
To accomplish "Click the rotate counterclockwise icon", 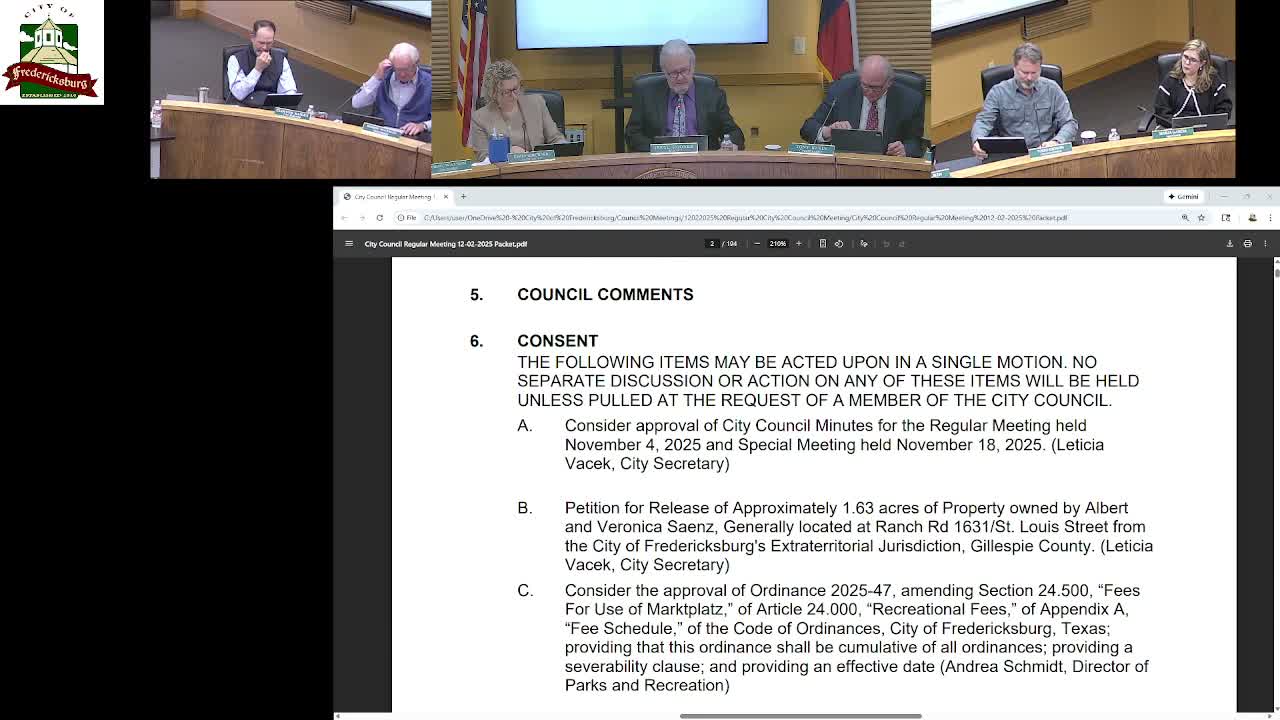I will pyautogui.click(x=839, y=243).
